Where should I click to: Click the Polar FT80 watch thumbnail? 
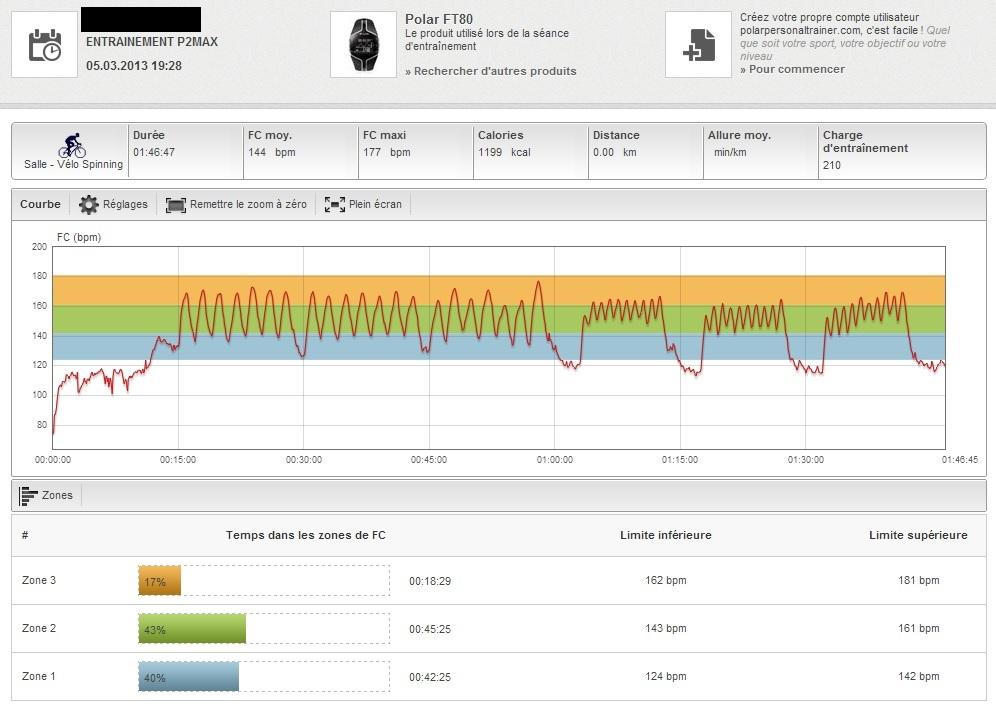click(363, 45)
